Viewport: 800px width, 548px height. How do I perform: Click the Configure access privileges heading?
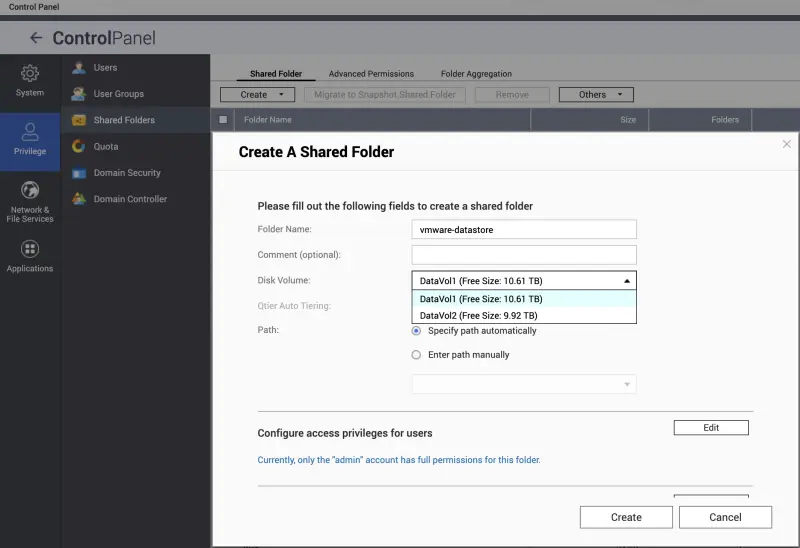click(x=345, y=433)
